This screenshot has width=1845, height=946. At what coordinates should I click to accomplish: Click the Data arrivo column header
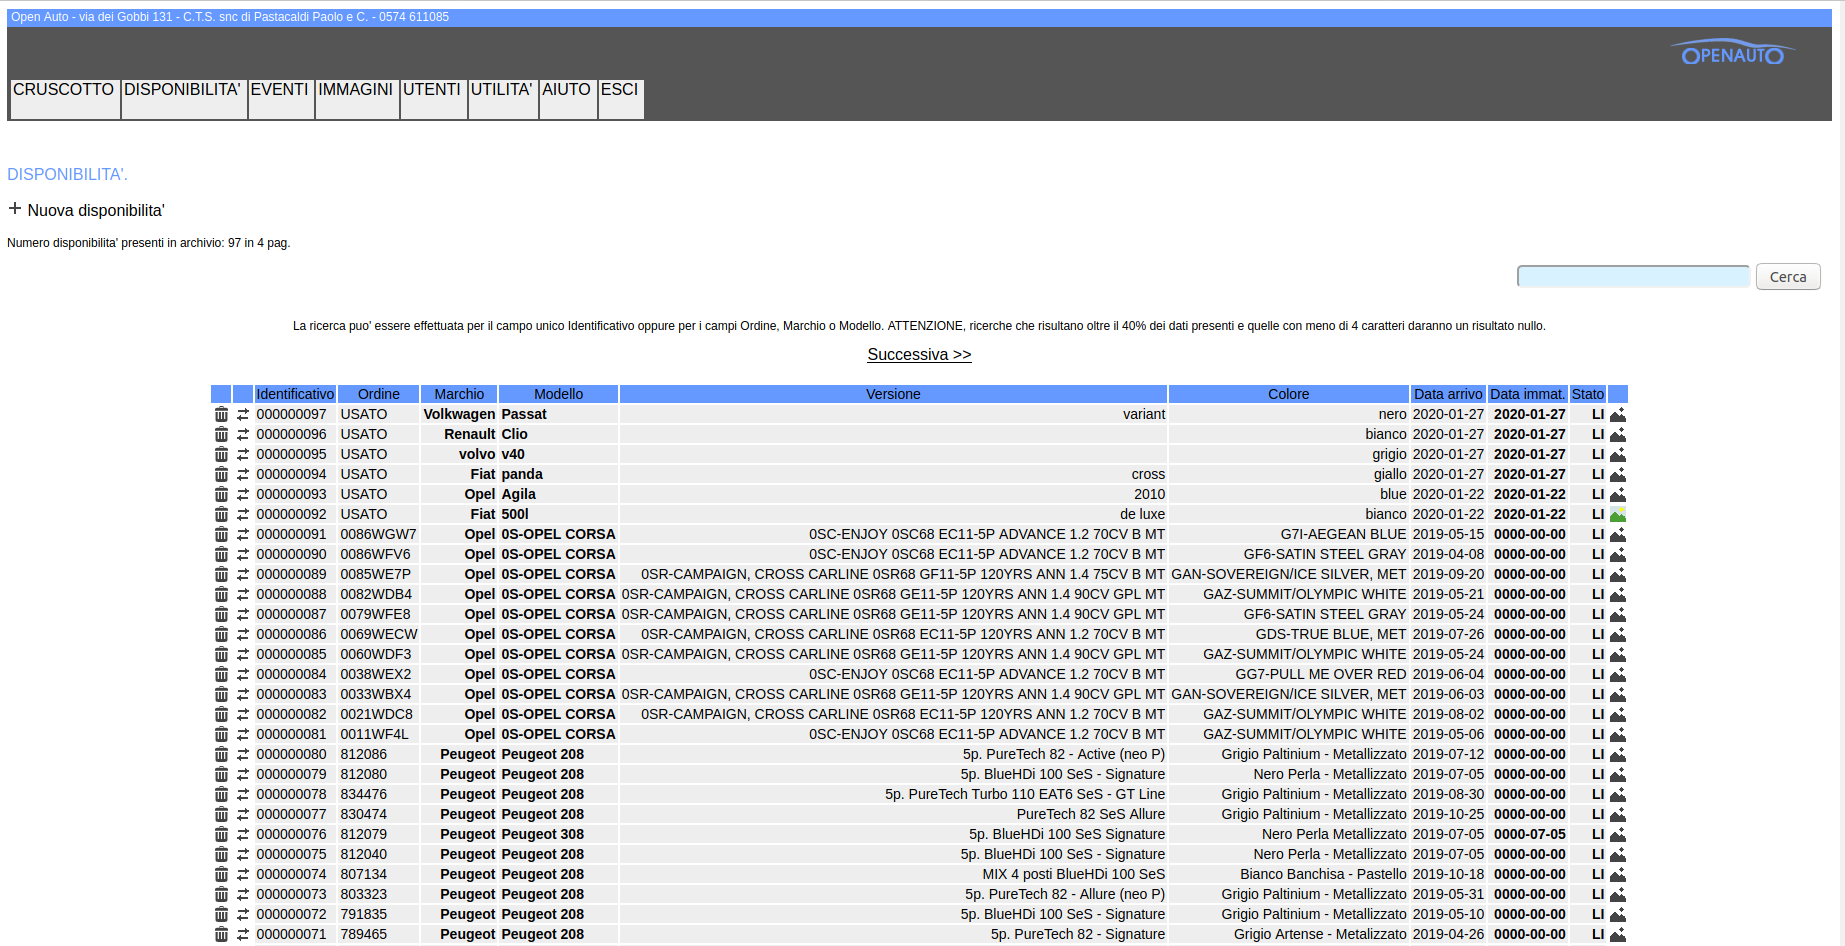1448,394
